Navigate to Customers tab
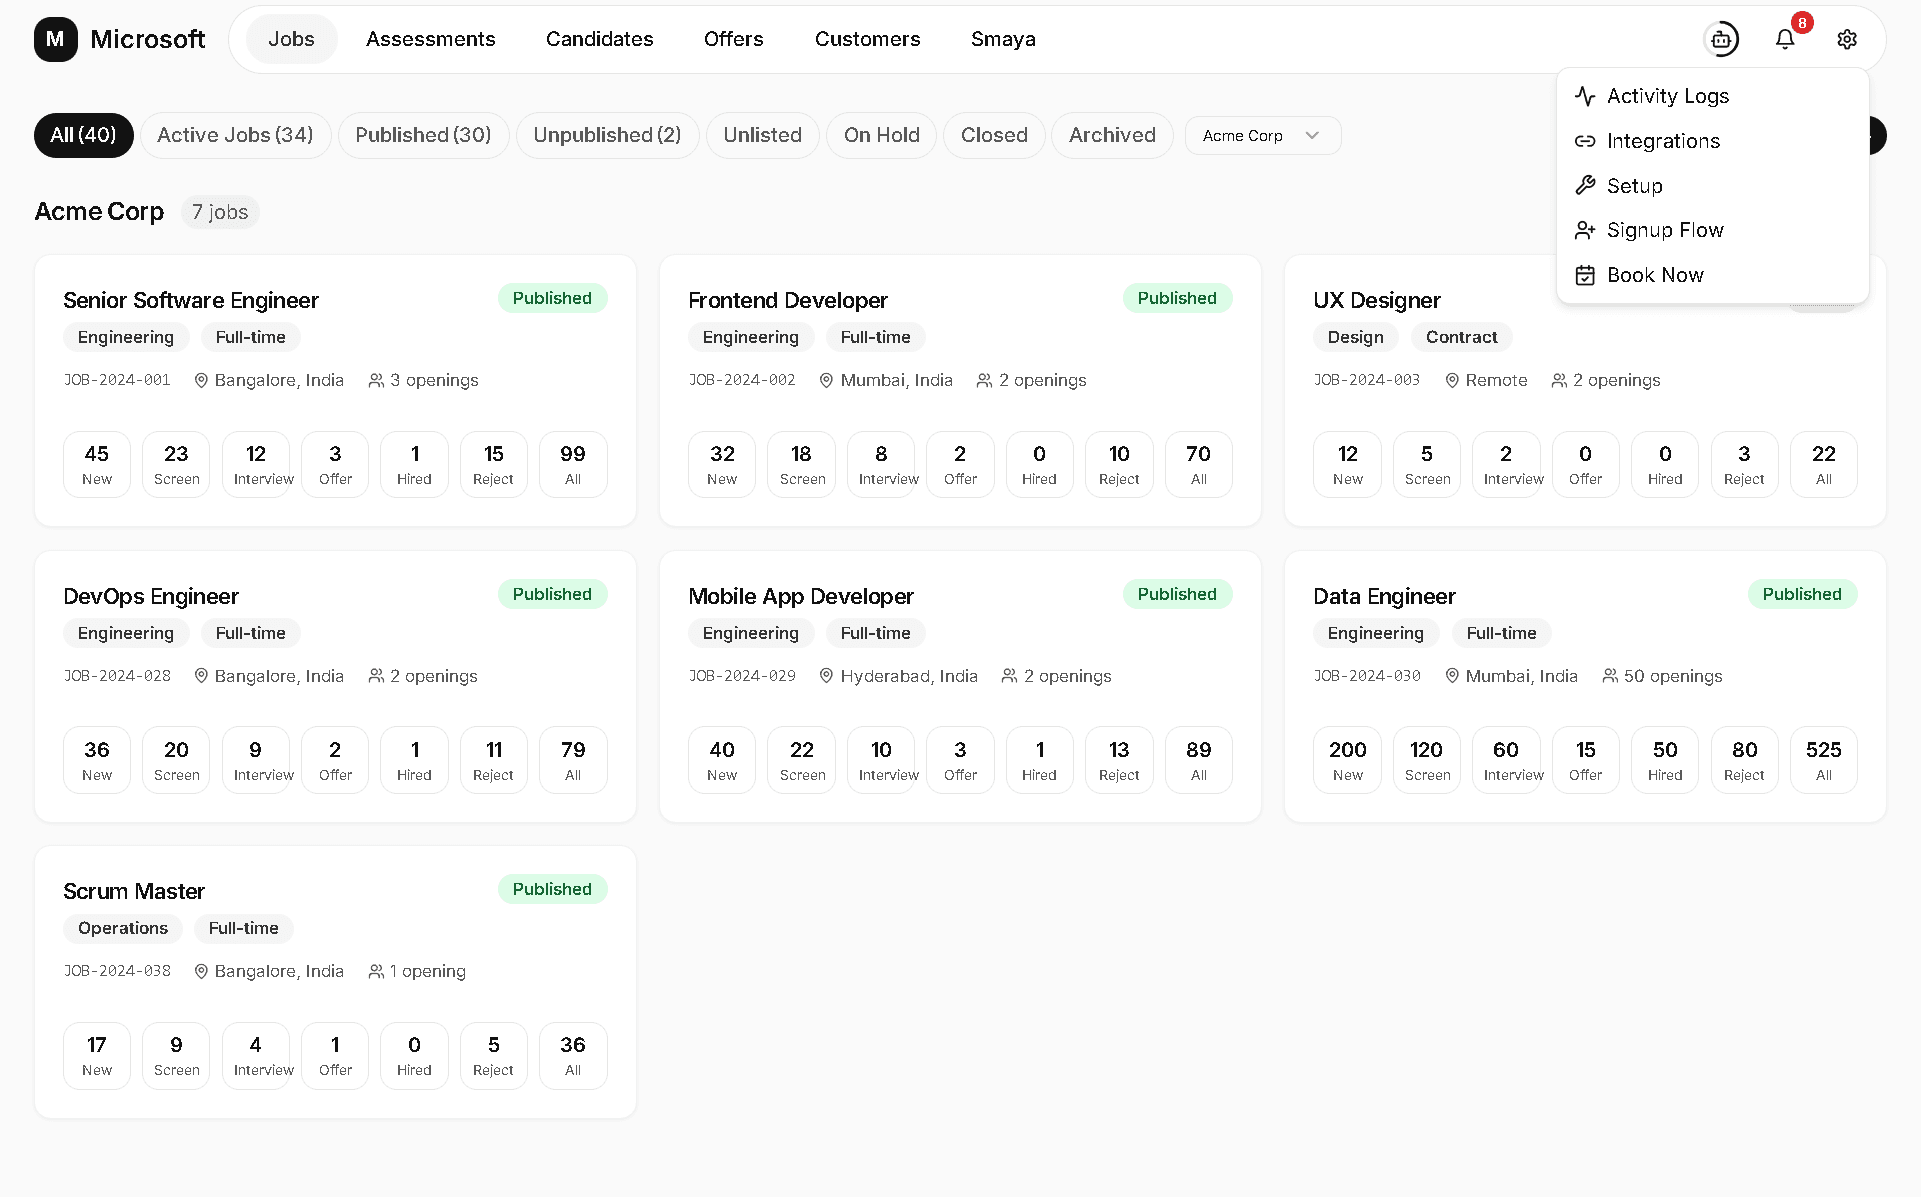Image resolution: width=1921 pixels, height=1197 pixels. [x=867, y=39]
